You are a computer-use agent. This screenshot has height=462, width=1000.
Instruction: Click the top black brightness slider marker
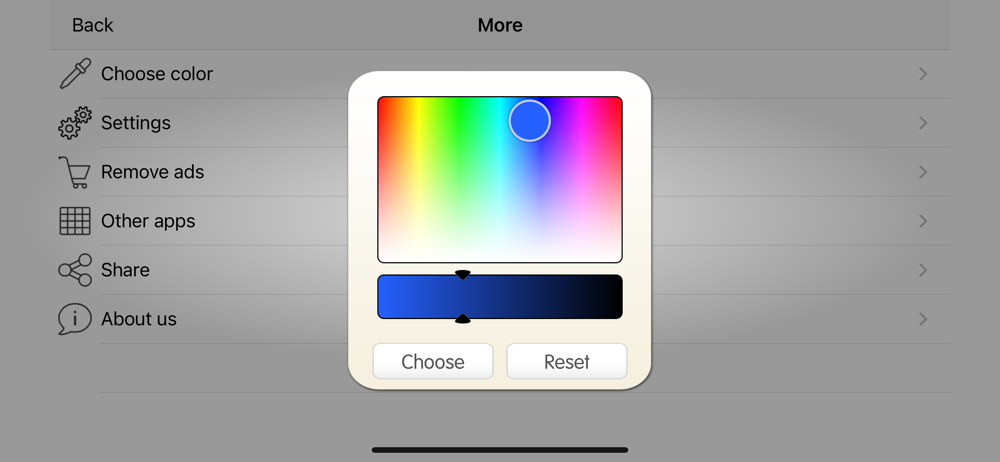coord(463,274)
